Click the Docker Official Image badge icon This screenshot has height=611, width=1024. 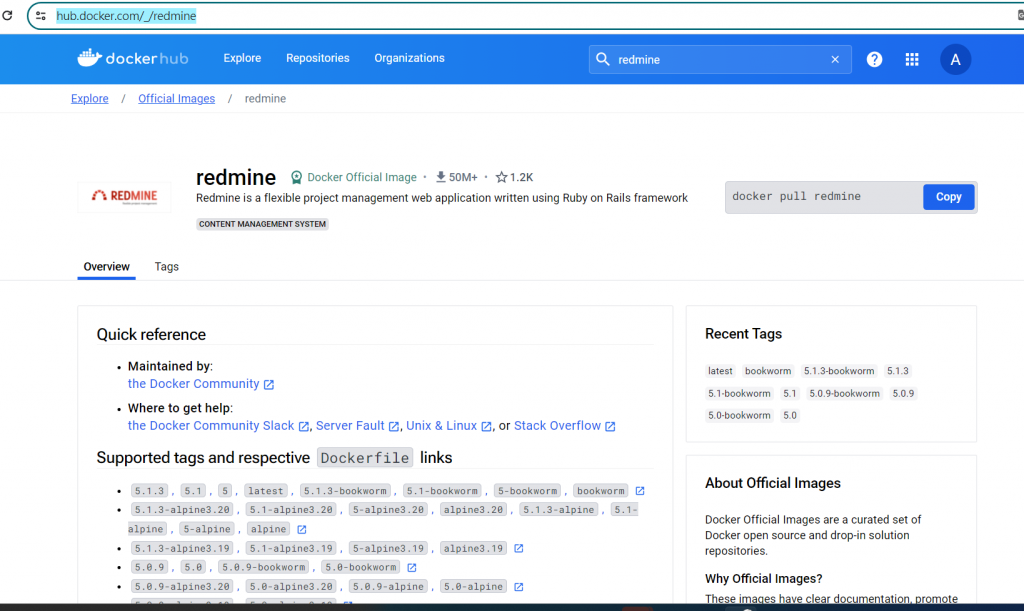[296, 177]
